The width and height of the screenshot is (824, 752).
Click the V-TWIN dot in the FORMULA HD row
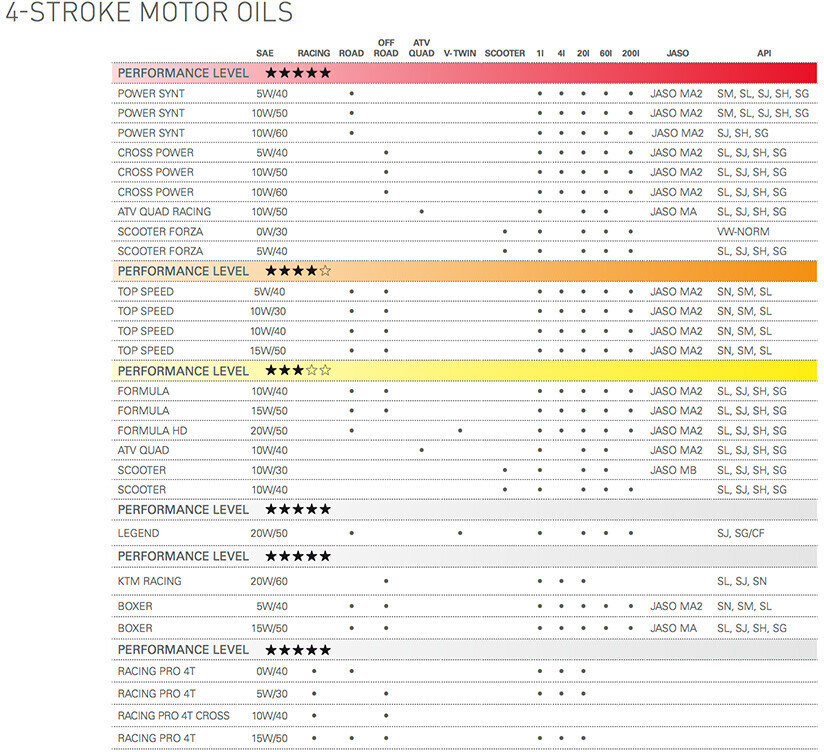pyautogui.click(x=460, y=430)
